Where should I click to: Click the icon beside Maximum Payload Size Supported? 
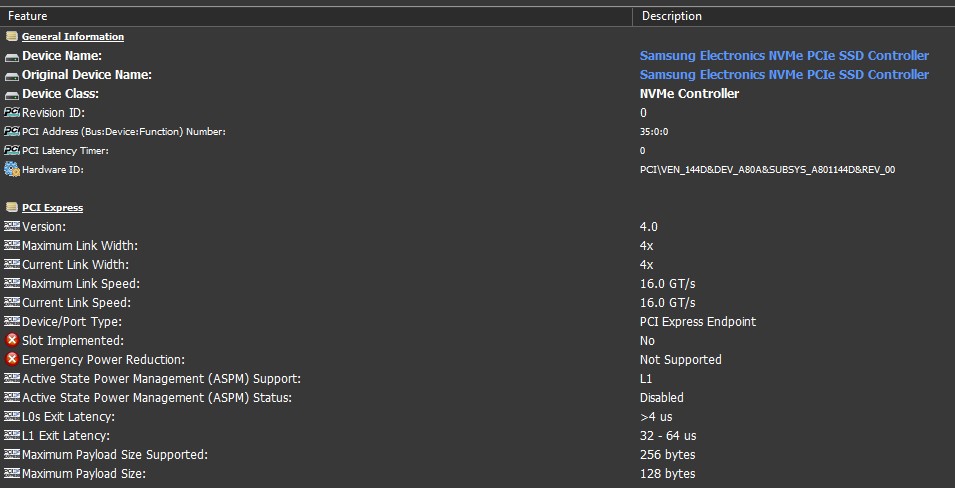(12, 454)
